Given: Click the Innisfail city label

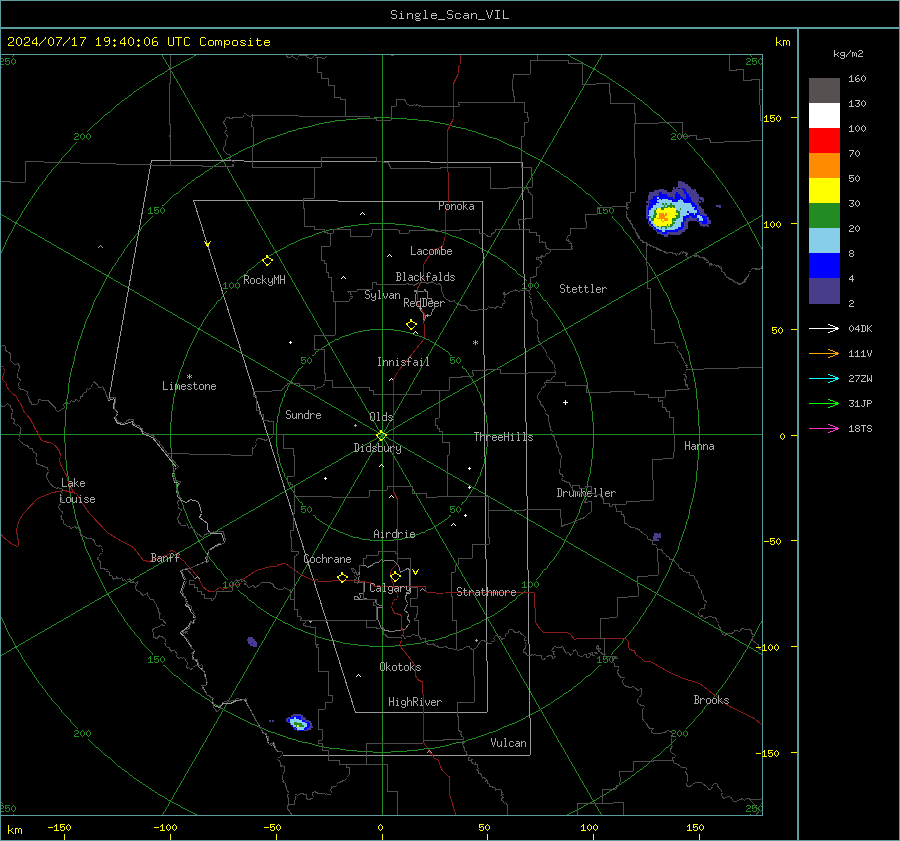Looking at the screenshot, I should pos(403,362).
